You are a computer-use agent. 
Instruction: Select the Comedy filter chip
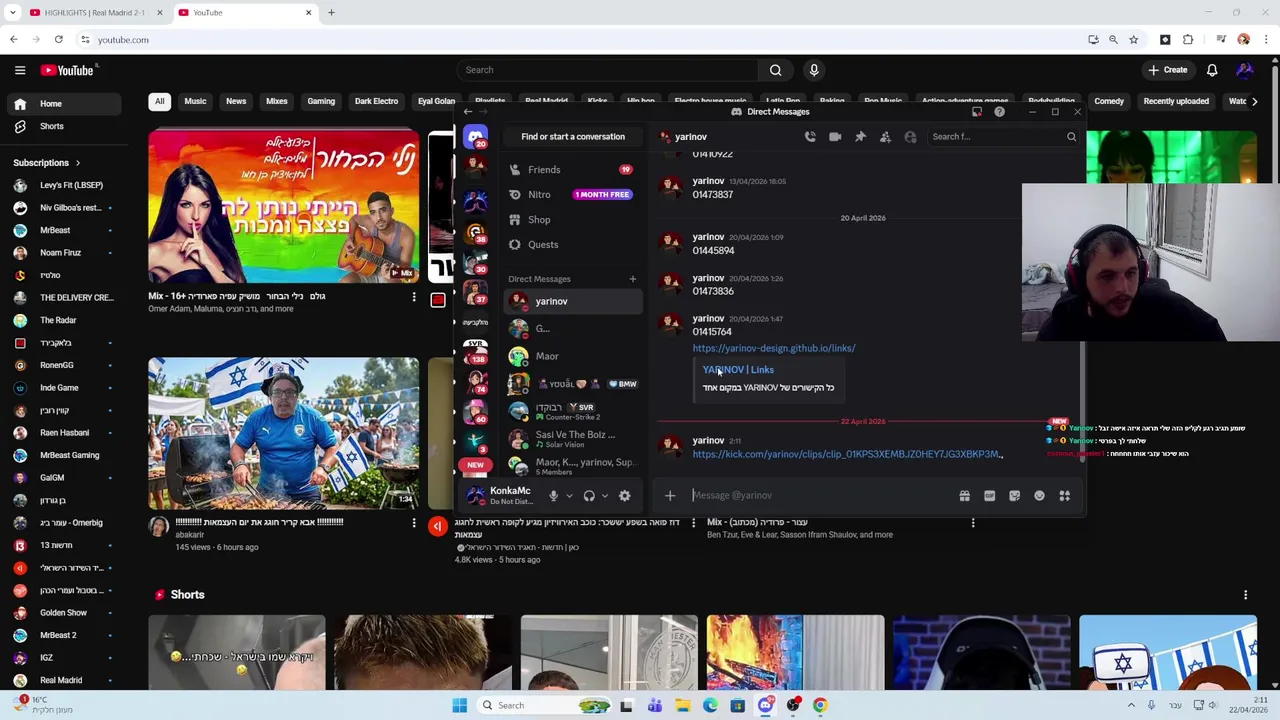coord(1109,101)
